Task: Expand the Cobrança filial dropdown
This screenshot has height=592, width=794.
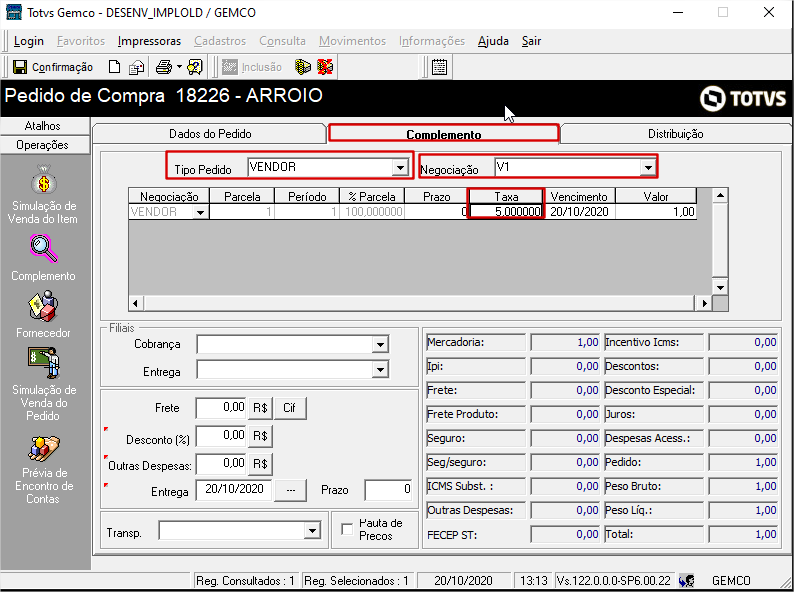Action: (x=380, y=344)
